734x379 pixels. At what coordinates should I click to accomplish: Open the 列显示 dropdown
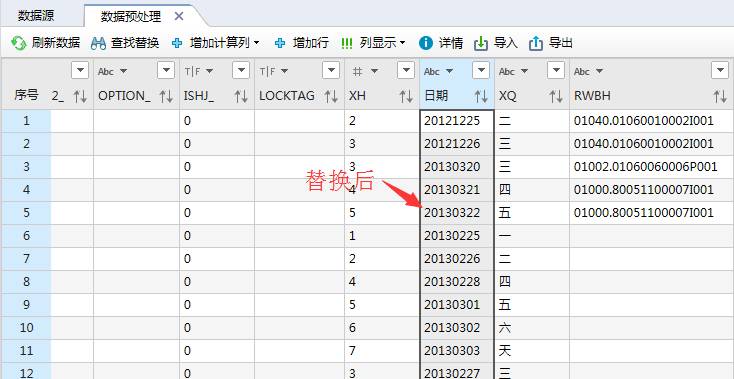(x=403, y=43)
